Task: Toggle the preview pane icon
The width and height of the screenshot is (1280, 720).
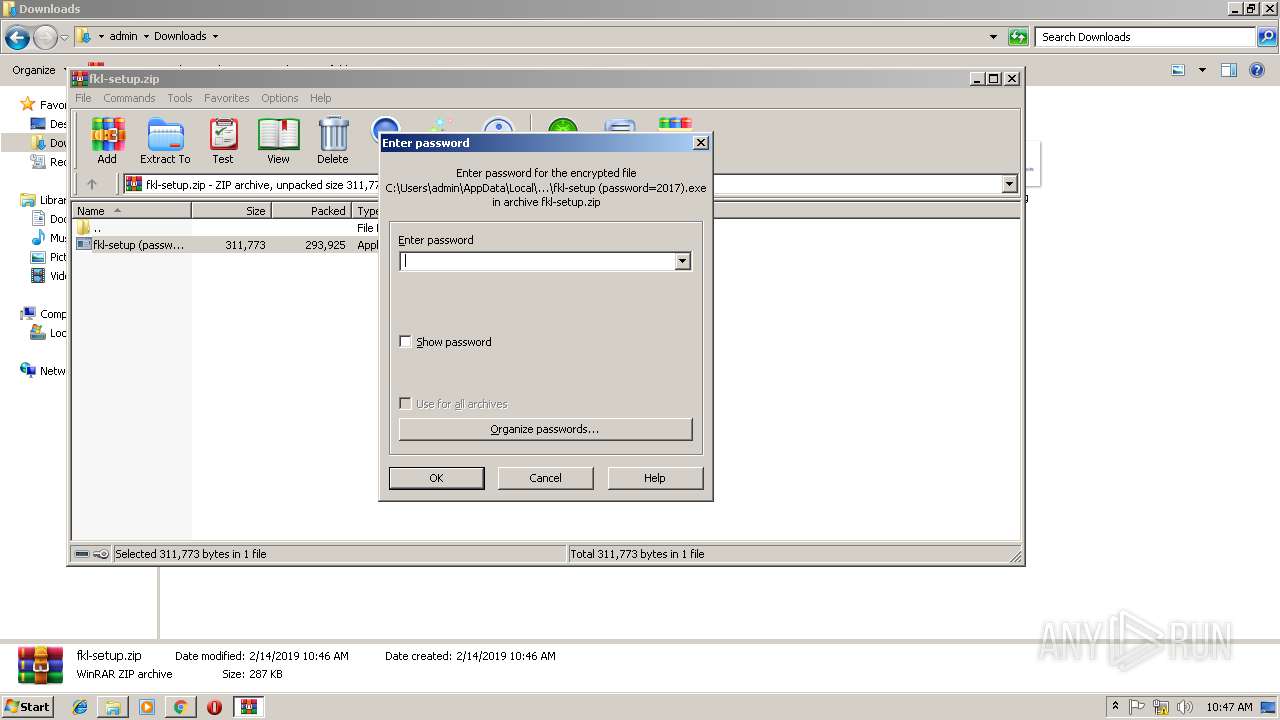Action: tap(1229, 70)
